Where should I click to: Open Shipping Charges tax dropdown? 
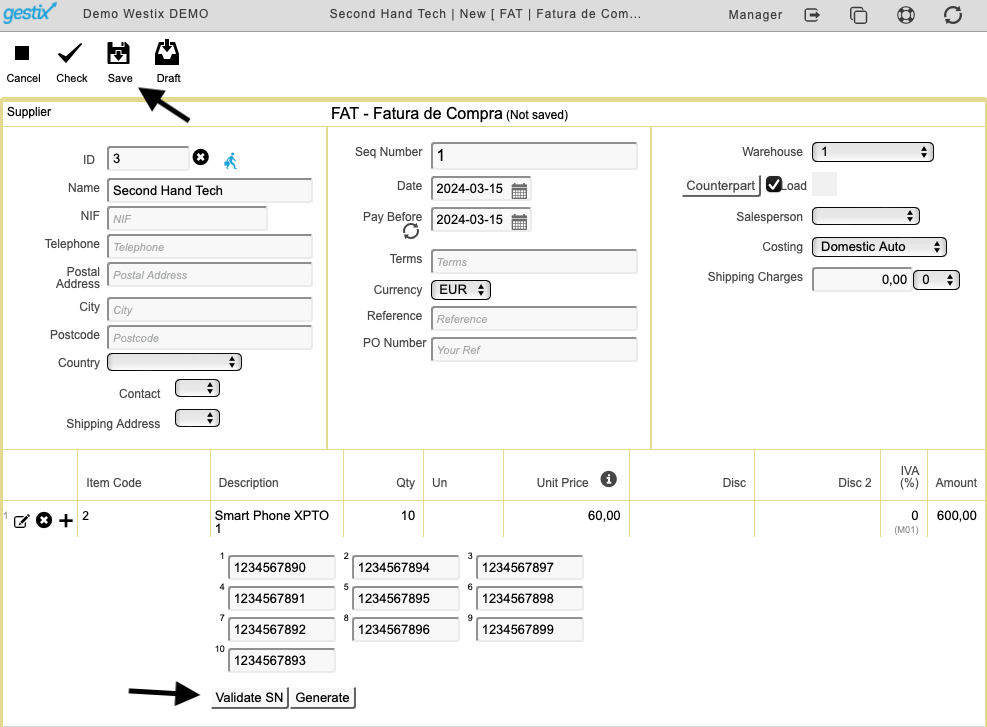coord(937,279)
